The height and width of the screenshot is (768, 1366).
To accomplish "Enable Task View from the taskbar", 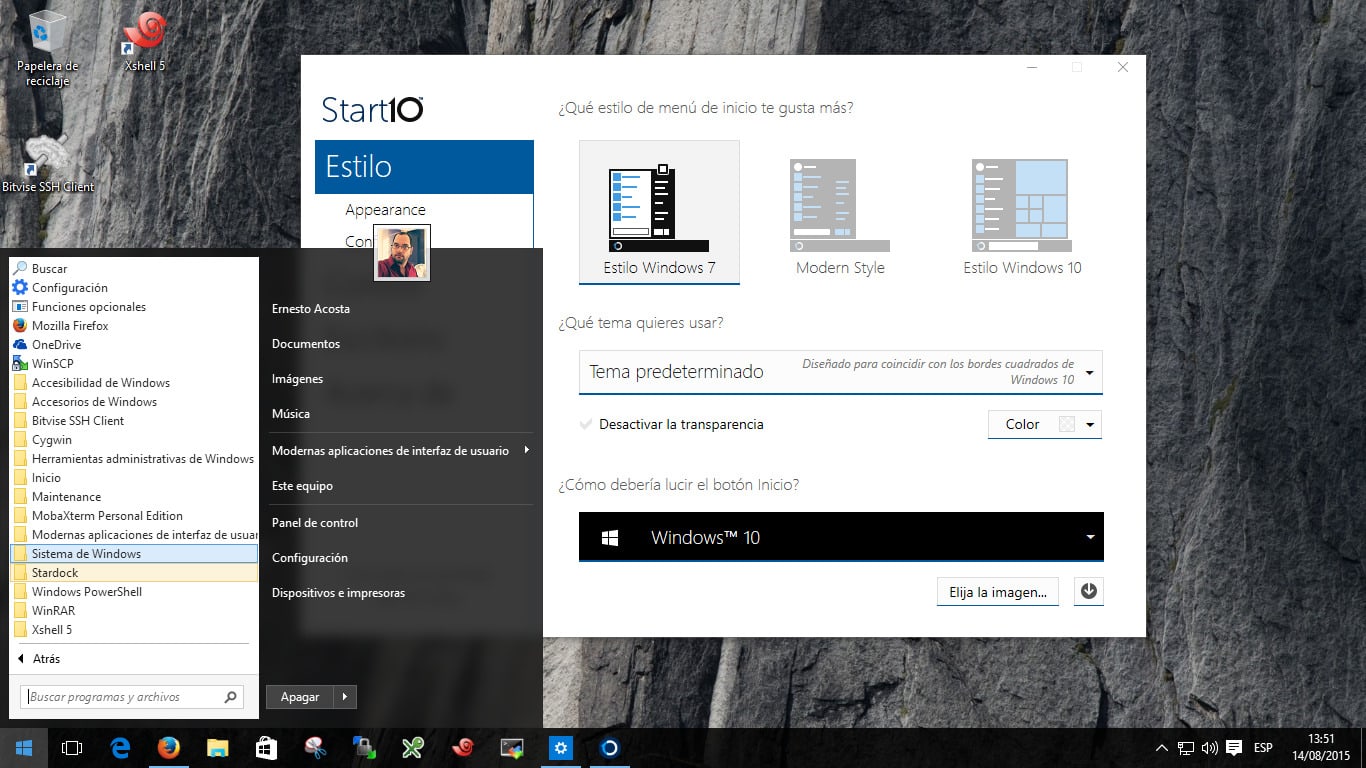I will 71,747.
